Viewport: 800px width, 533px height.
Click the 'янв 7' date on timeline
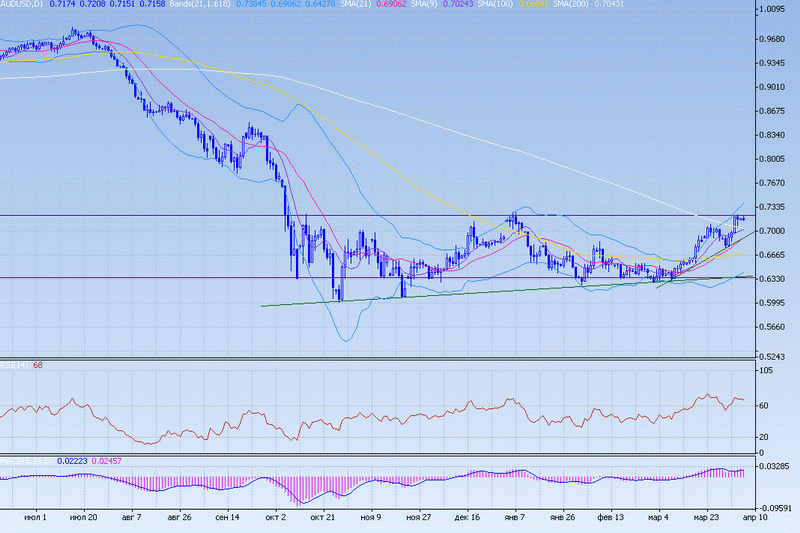[516, 519]
